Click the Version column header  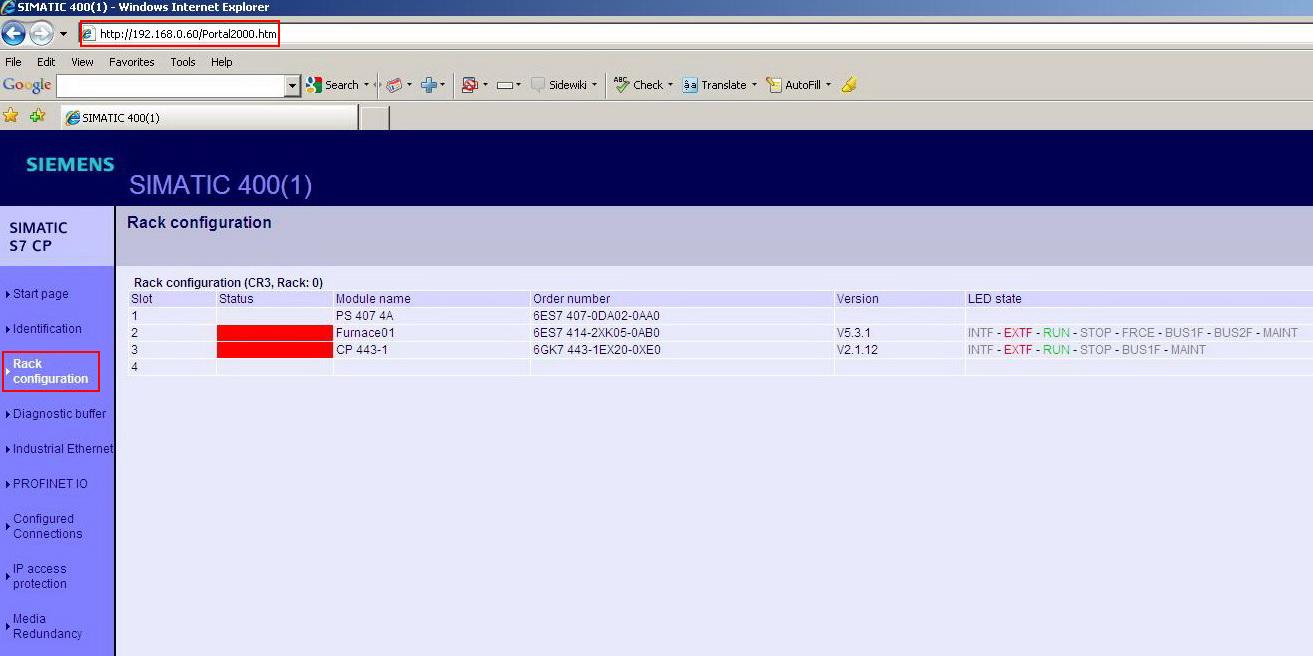(x=858, y=299)
